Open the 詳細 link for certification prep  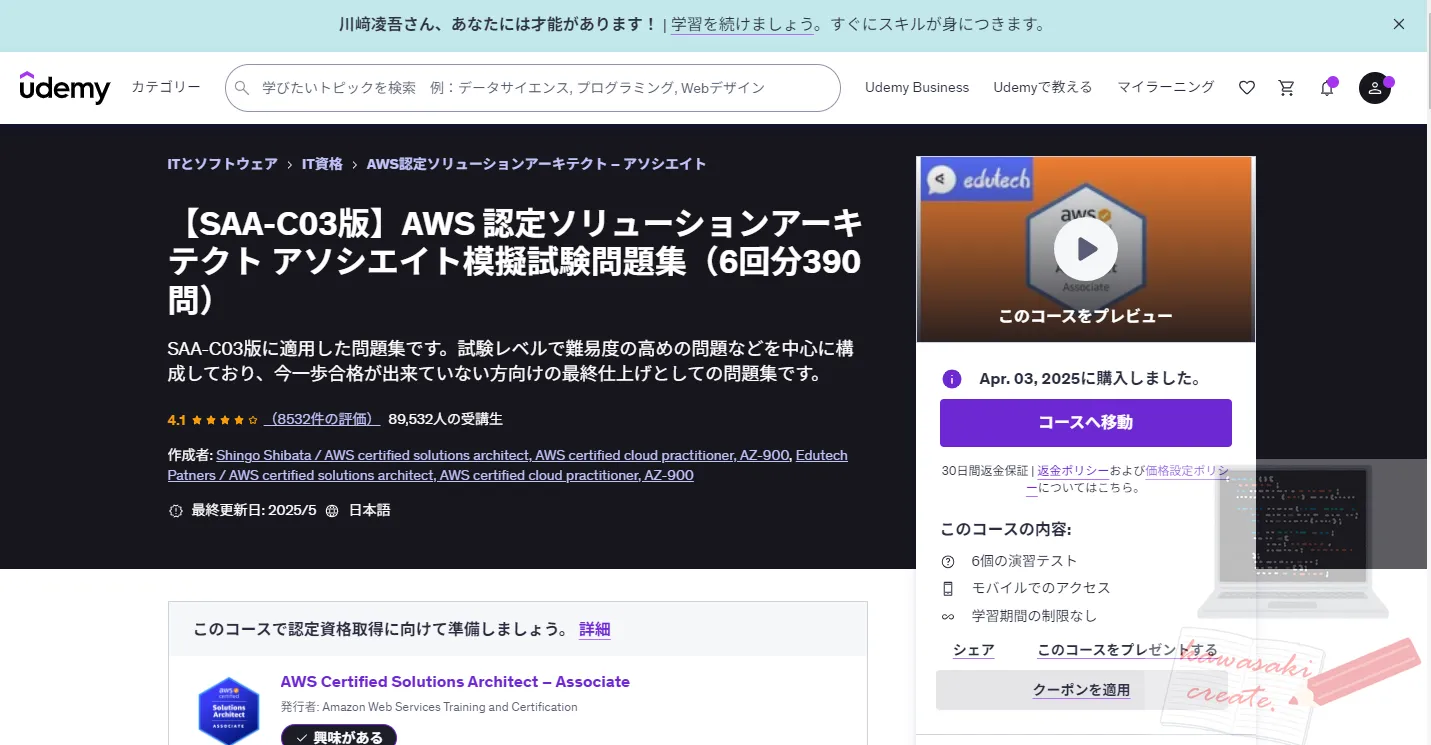[595, 629]
